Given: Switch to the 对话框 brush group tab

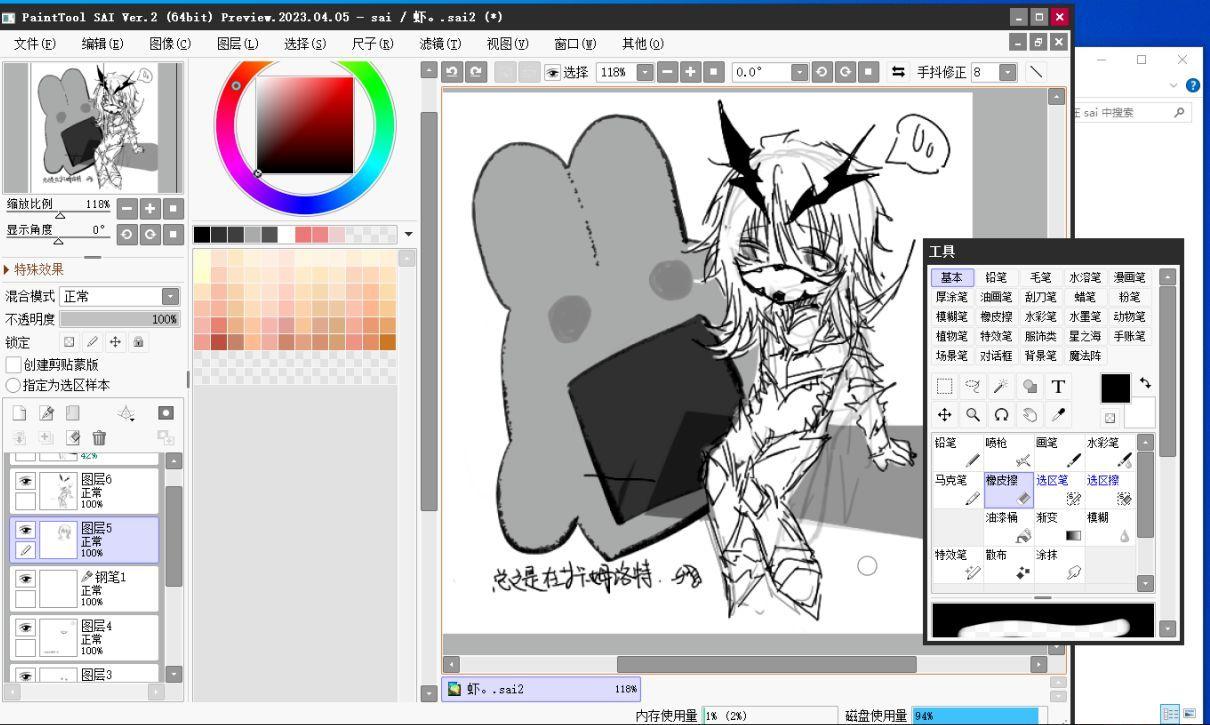Looking at the screenshot, I should click(x=996, y=355).
